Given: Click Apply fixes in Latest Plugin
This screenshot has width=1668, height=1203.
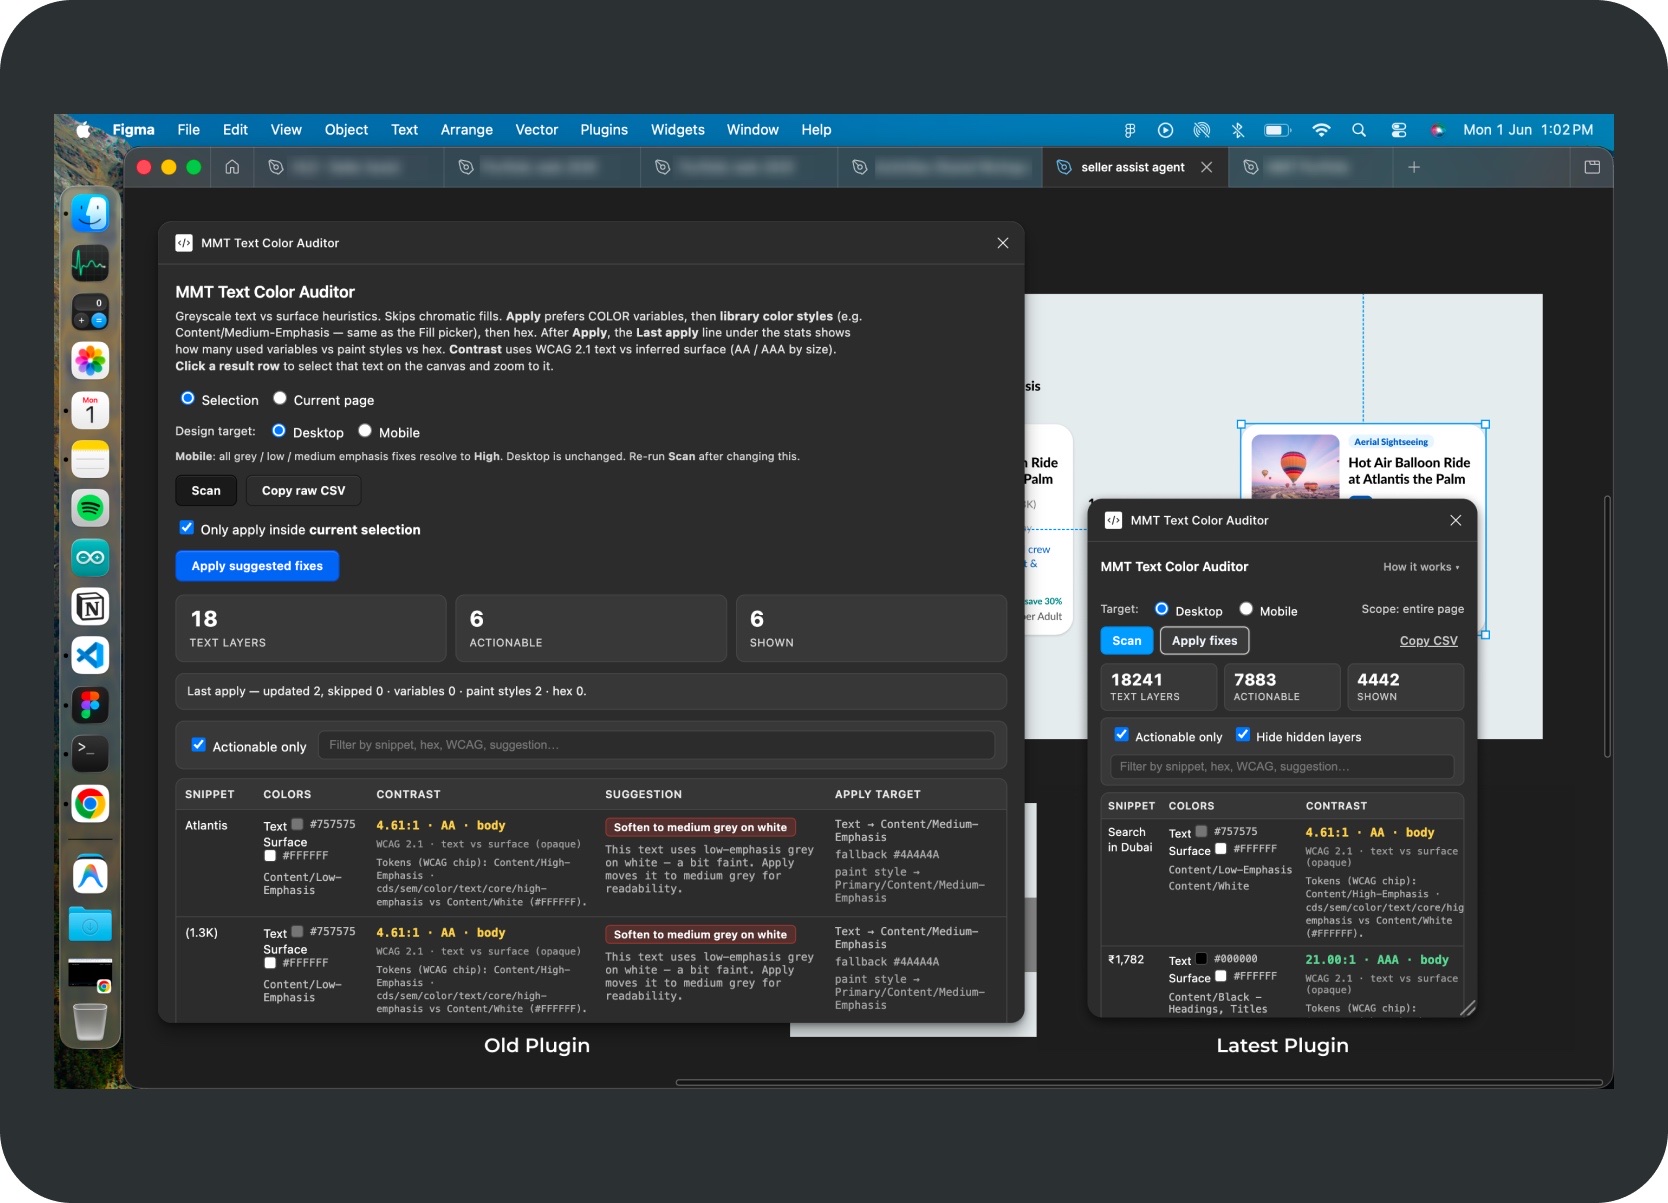Looking at the screenshot, I should [1205, 641].
